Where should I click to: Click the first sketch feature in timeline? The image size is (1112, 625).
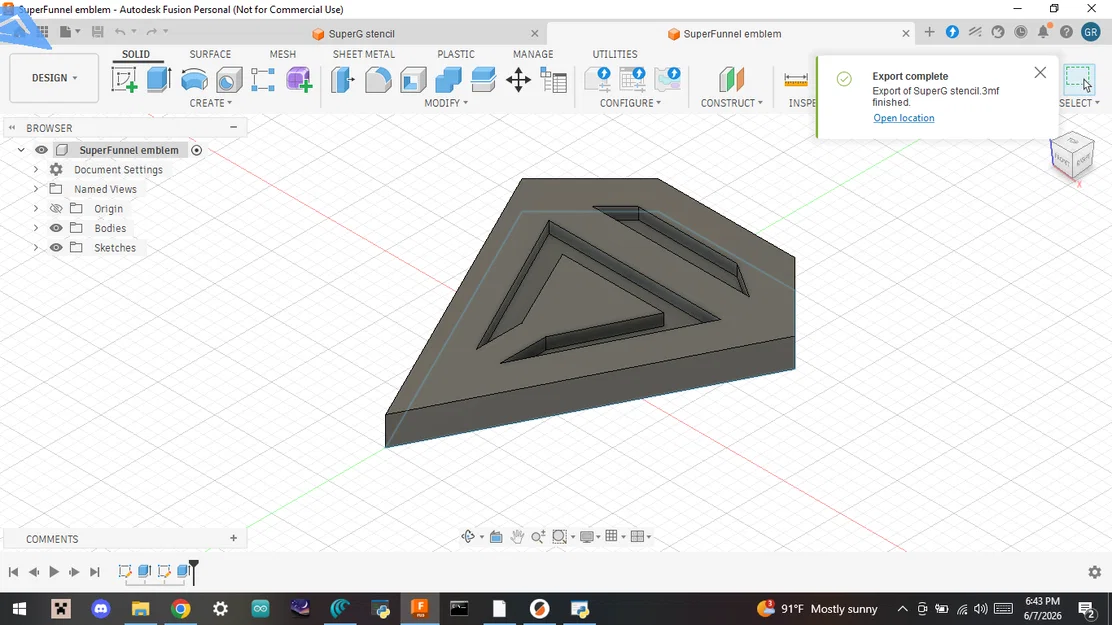click(126, 571)
